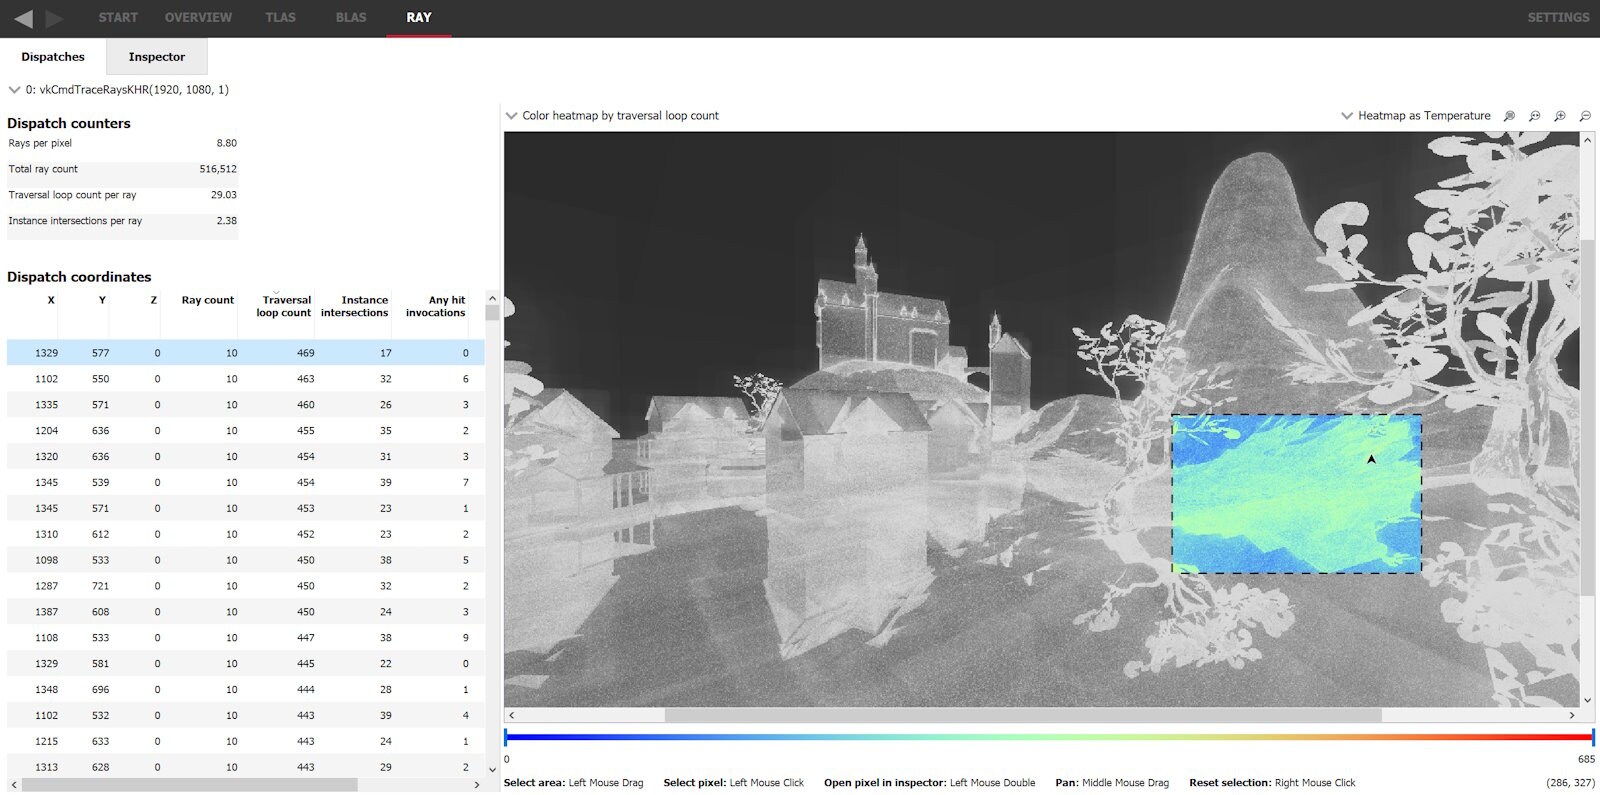Zoom in on the heatmap image
Image resolution: width=1600 pixels, height=795 pixels.
pos(1560,116)
